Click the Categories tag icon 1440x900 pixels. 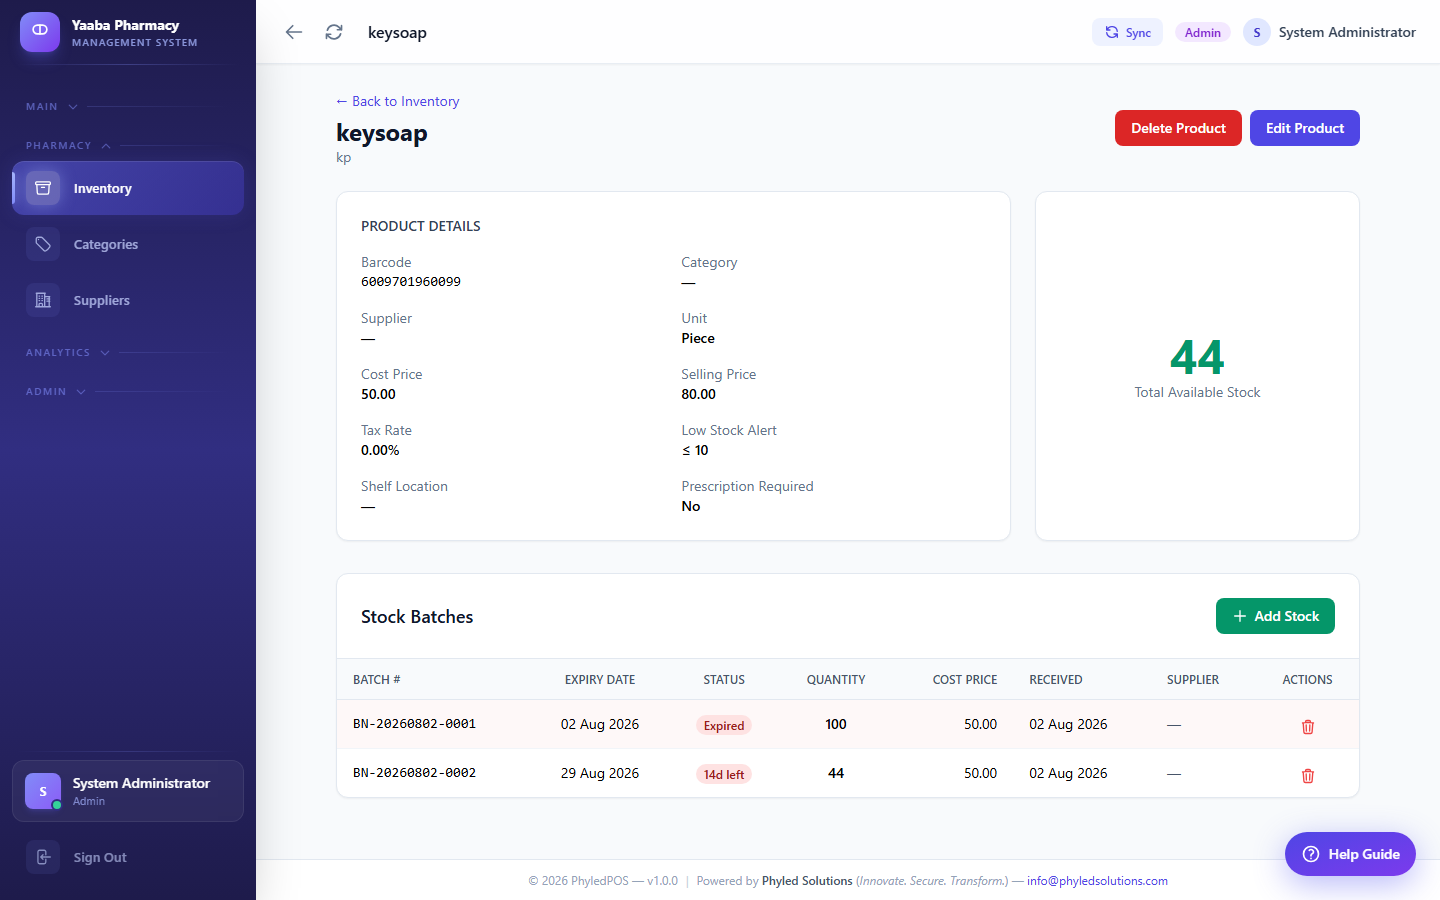[x=43, y=244]
